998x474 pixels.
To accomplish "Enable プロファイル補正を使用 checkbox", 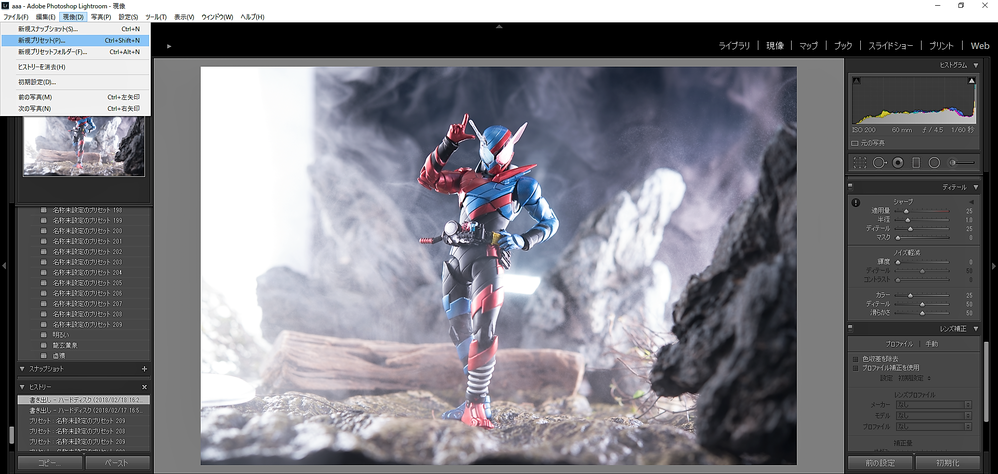I will pyautogui.click(x=855, y=368).
